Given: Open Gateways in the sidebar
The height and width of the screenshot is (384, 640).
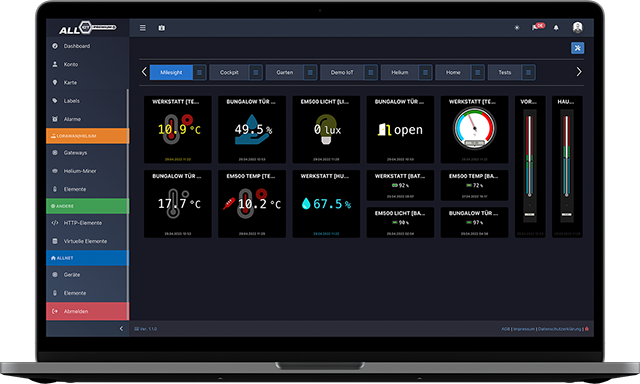Looking at the screenshot, I should [x=87, y=153].
